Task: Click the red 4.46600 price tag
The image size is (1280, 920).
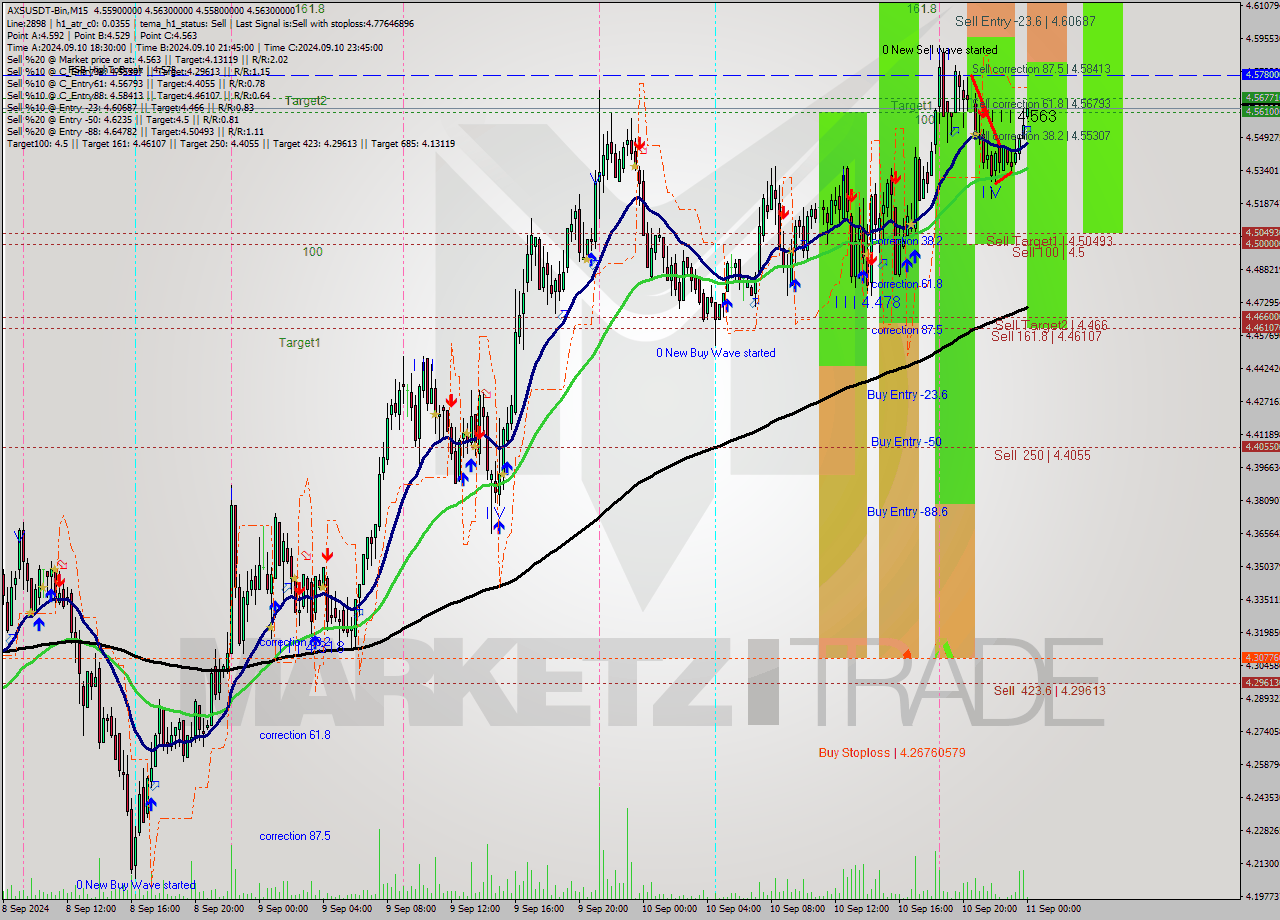Action: (1259, 316)
